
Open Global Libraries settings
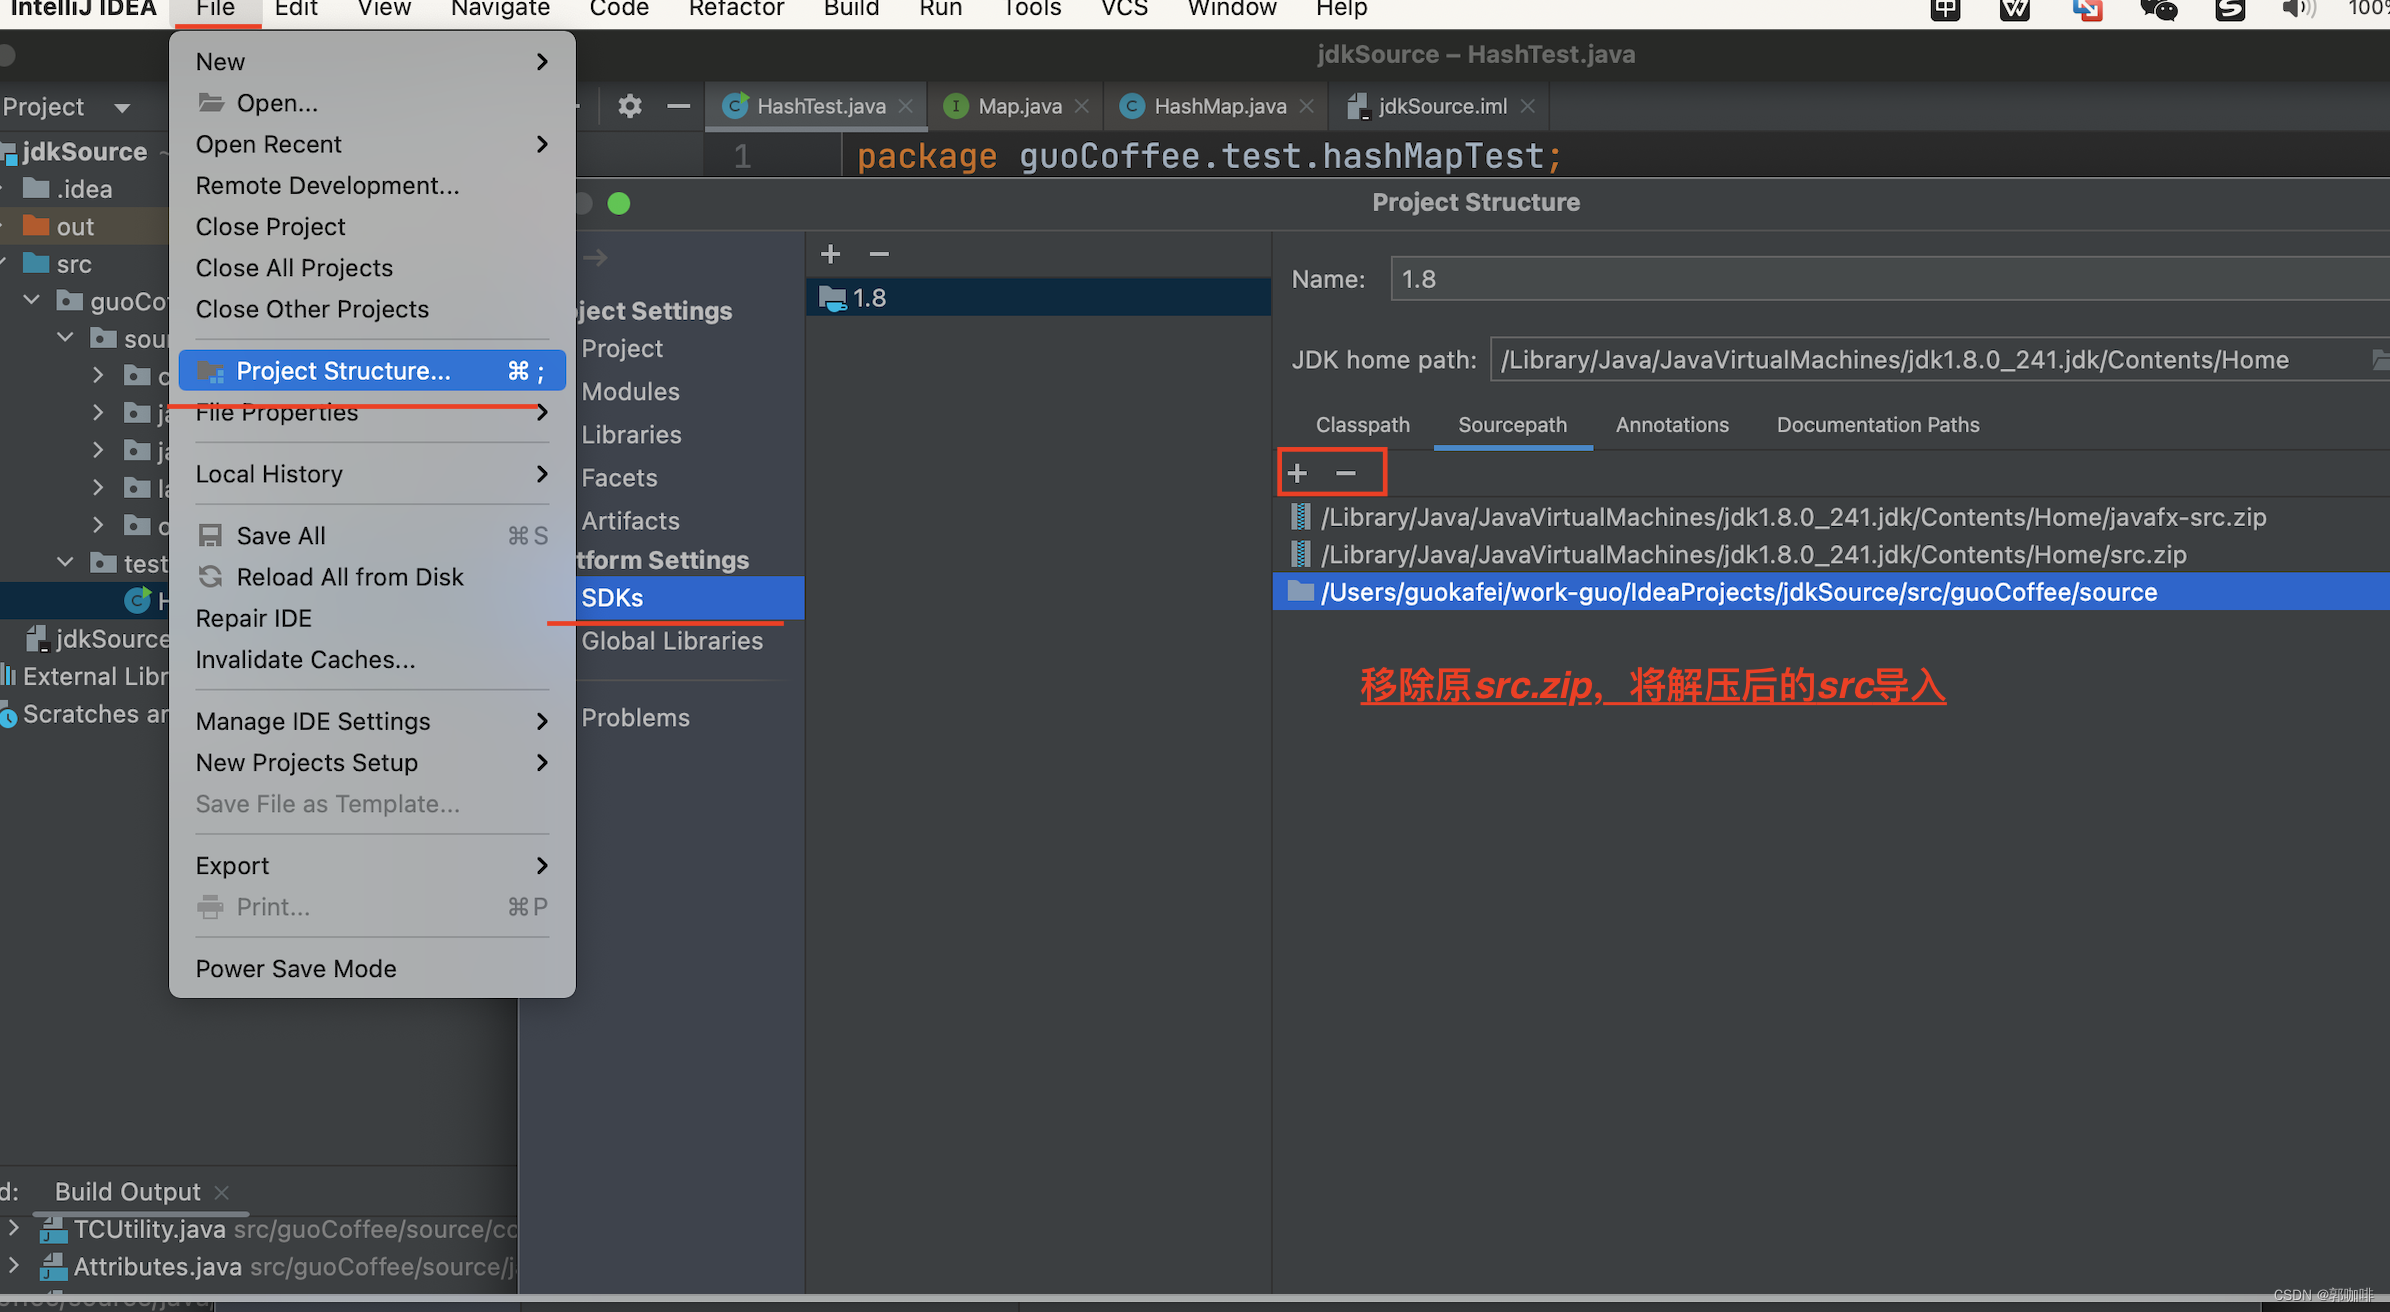pyautogui.click(x=672, y=641)
